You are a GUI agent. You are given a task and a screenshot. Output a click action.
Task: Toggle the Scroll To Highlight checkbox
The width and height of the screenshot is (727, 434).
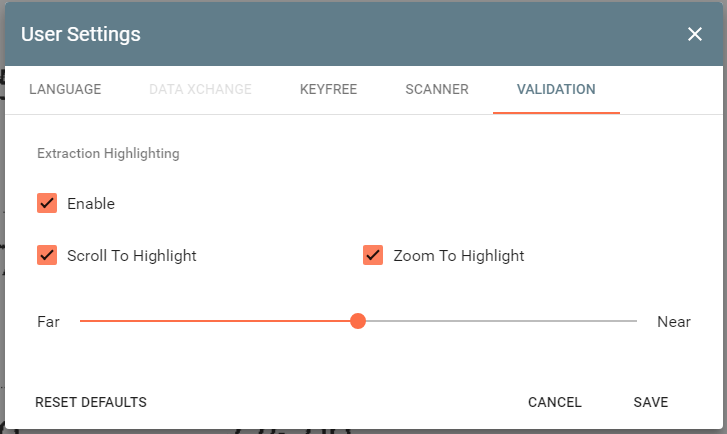pyautogui.click(x=47, y=255)
